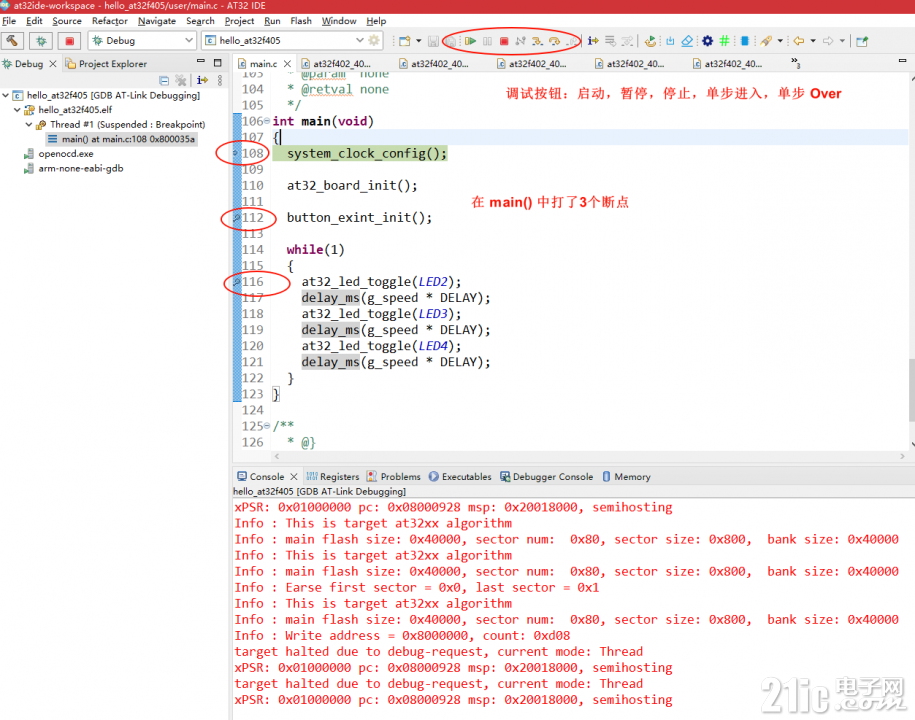
Task: Select the main() at main.c:108 stack frame
Action: (121, 139)
